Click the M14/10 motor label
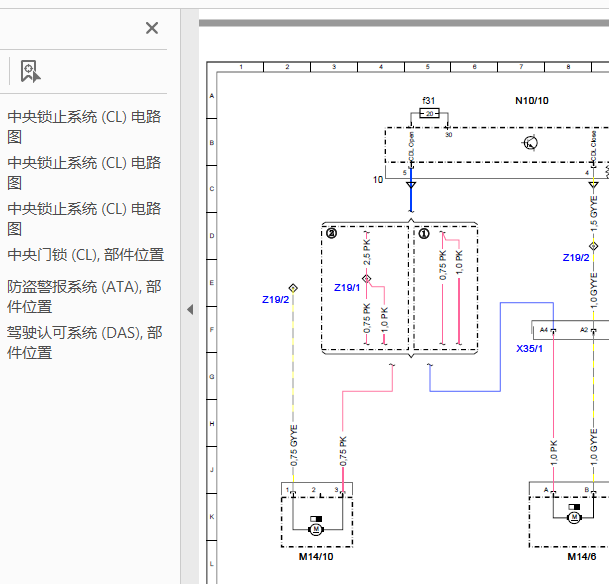Screen dimensions: 609x584 pyautogui.click(x=316, y=556)
